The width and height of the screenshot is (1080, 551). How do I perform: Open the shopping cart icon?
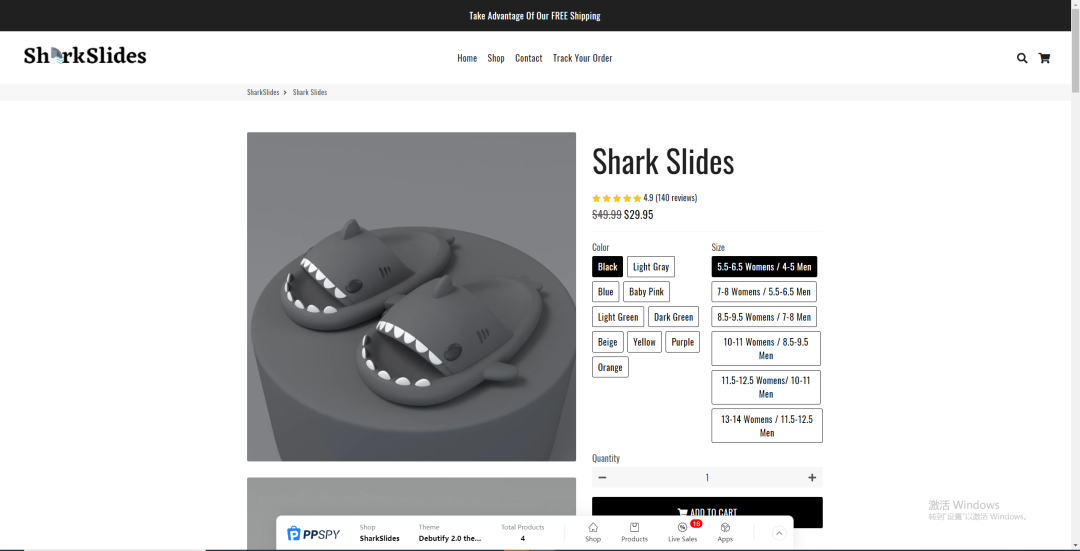pos(1044,58)
